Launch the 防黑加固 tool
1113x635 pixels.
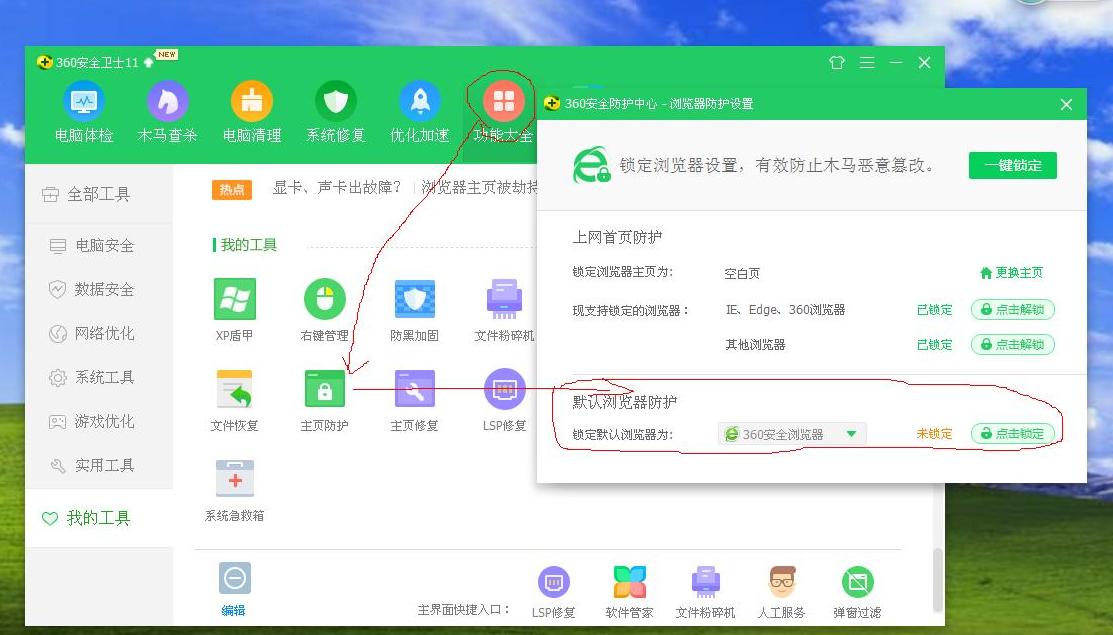415,310
